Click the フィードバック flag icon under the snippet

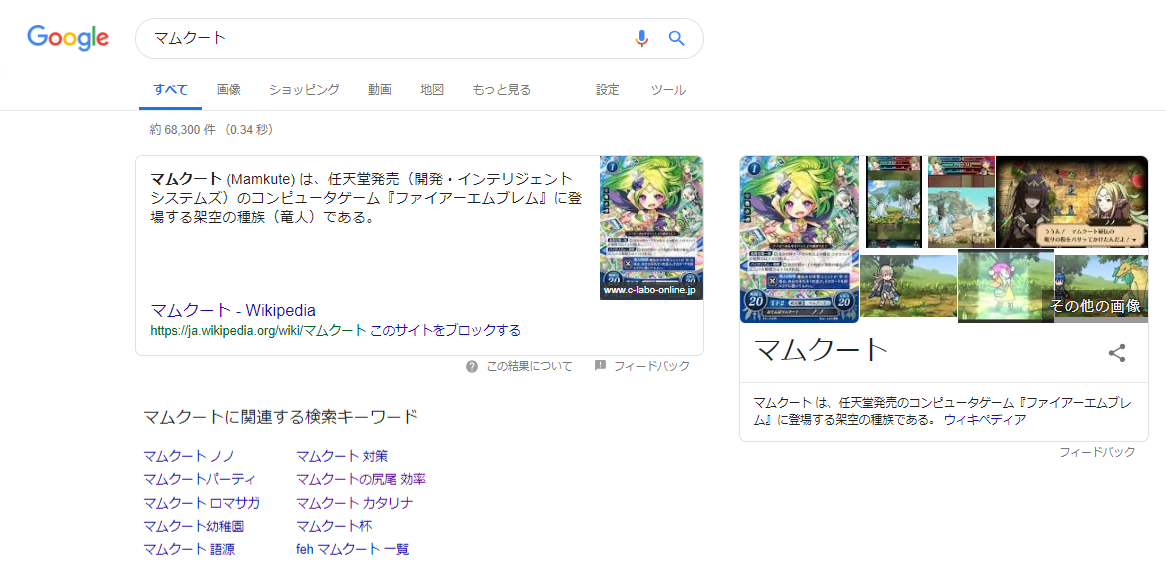click(x=601, y=366)
